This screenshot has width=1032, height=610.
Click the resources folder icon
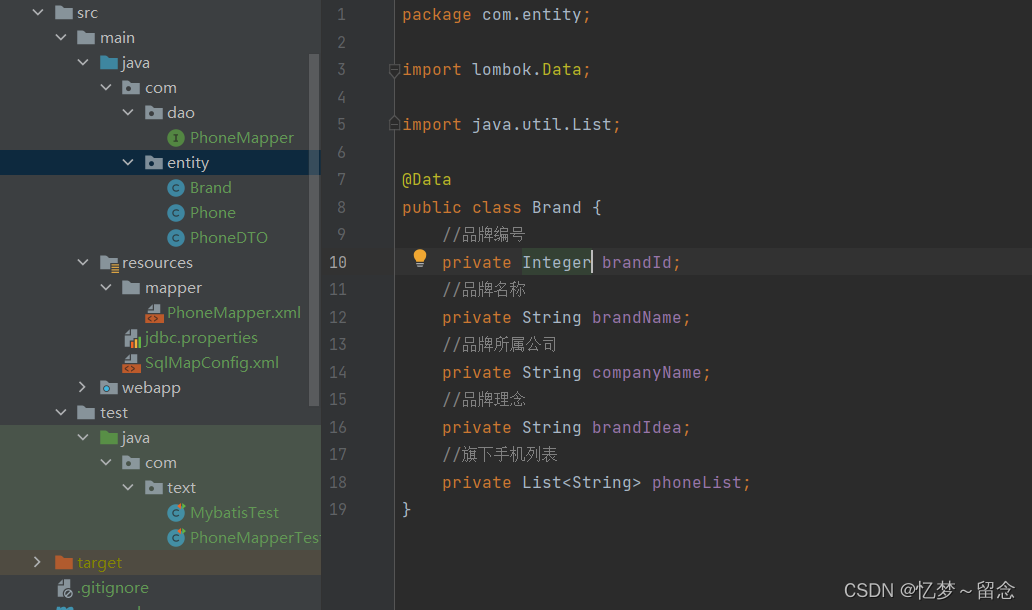tap(109, 263)
